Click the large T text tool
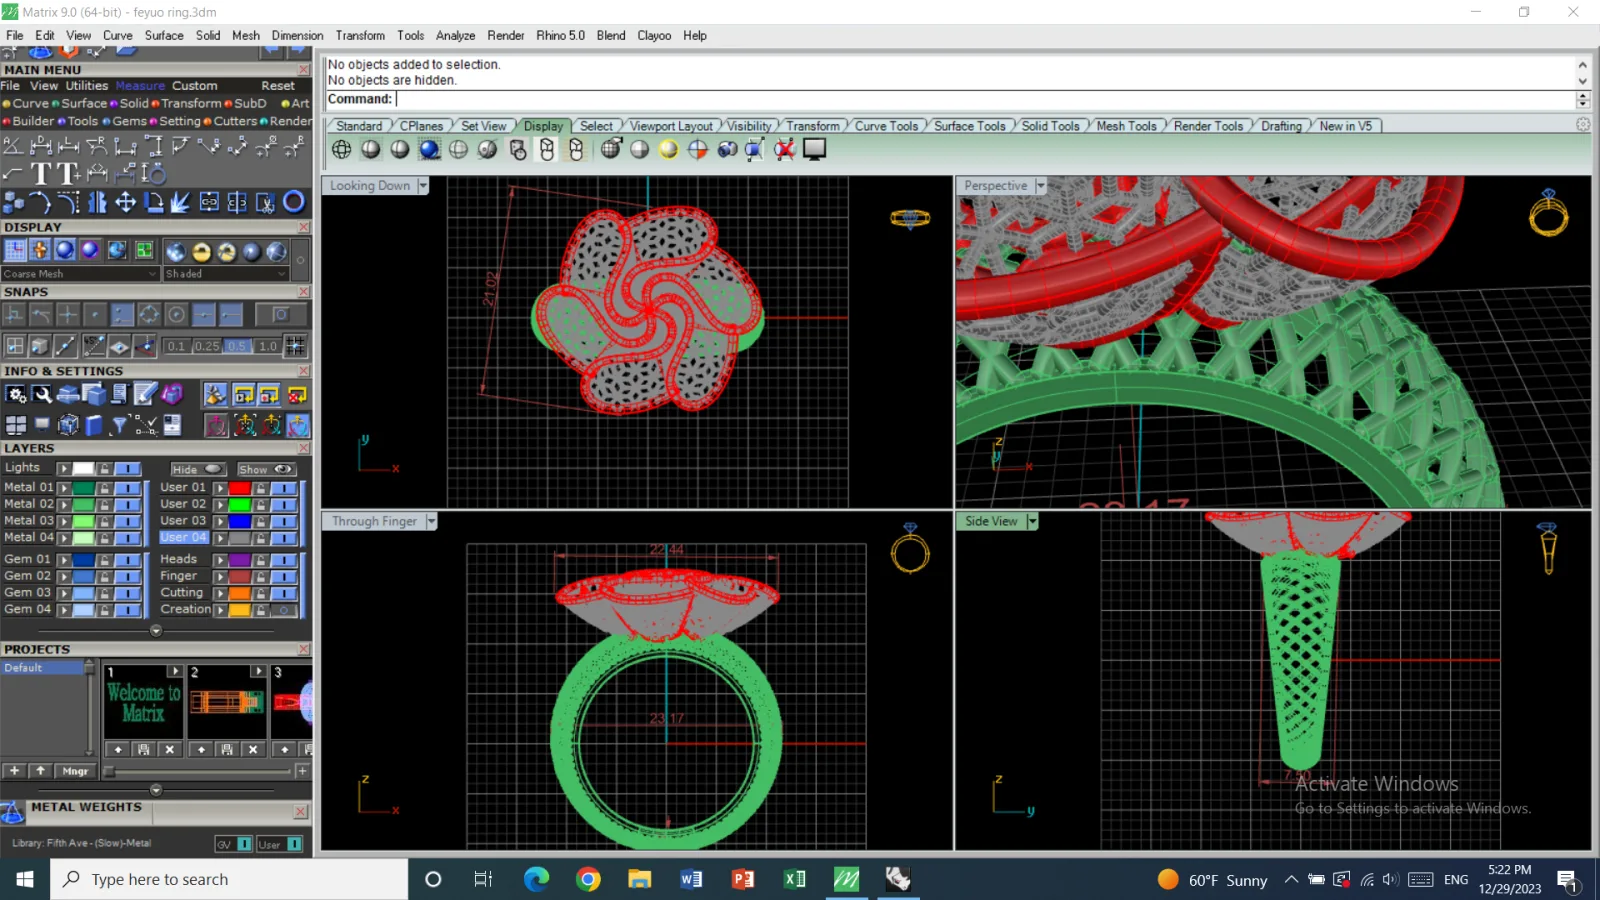 click(x=41, y=174)
